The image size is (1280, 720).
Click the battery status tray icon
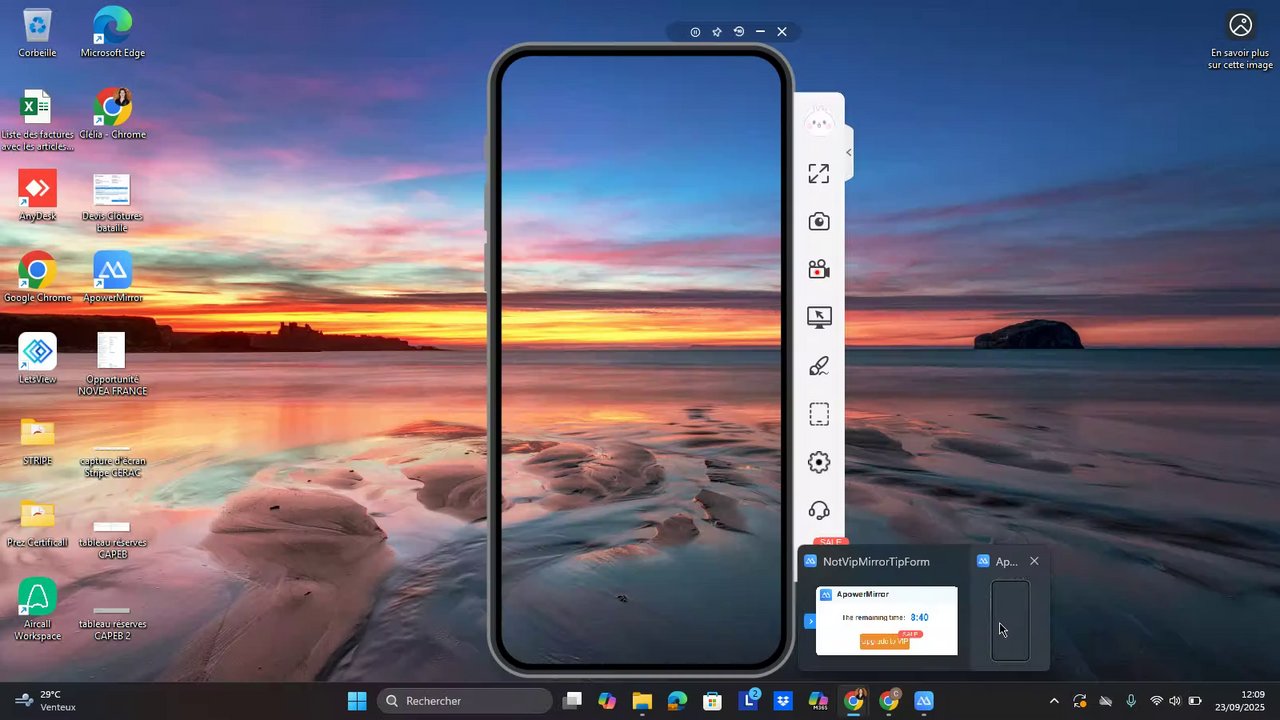coord(1195,701)
